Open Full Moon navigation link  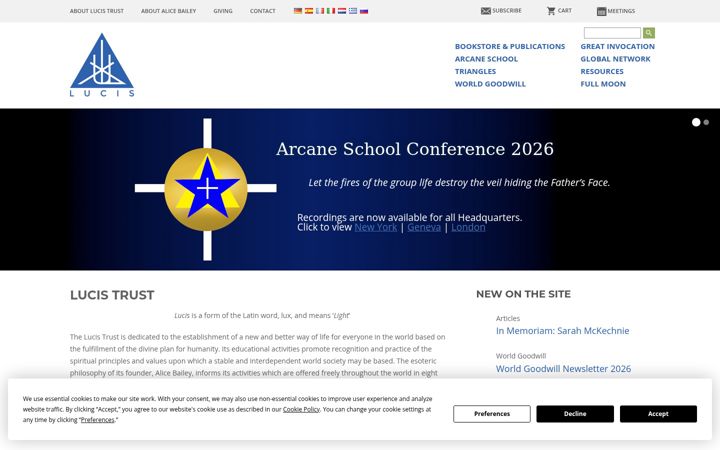point(603,84)
